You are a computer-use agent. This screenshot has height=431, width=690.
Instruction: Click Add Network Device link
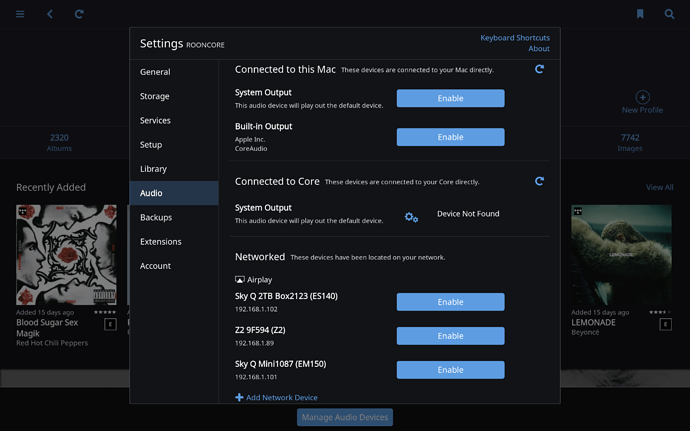pyautogui.click(x=276, y=398)
